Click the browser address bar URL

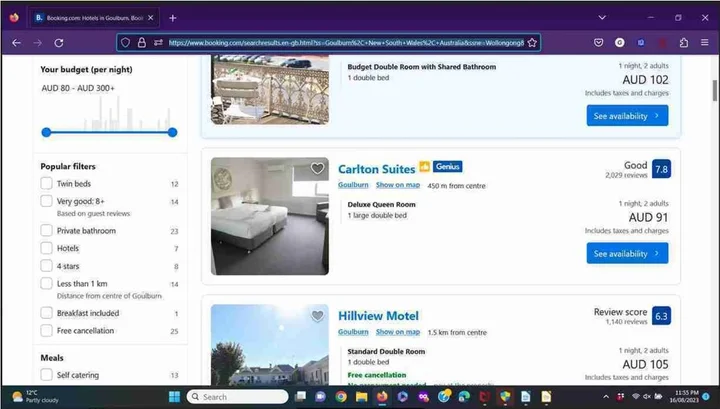[346, 43]
